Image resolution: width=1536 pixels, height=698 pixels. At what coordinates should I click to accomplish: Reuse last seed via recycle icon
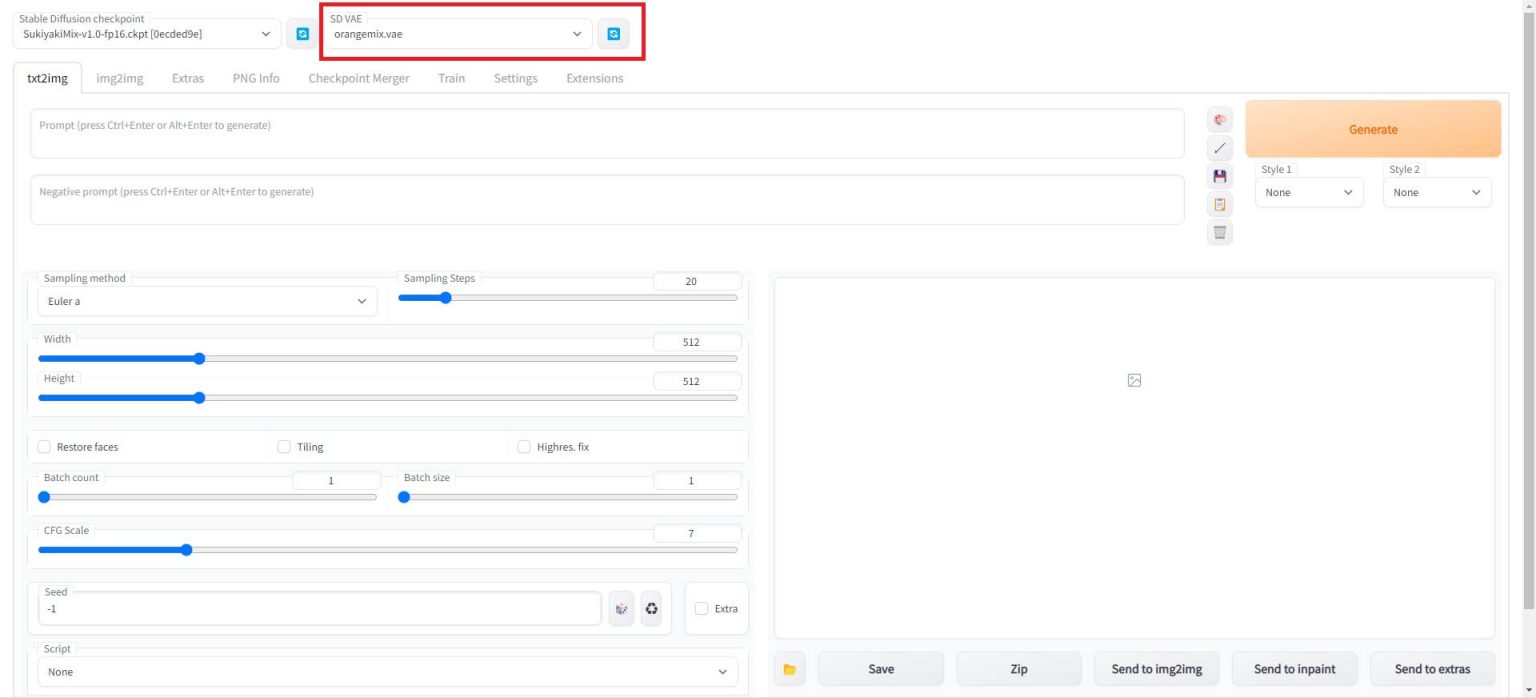pyautogui.click(x=652, y=608)
